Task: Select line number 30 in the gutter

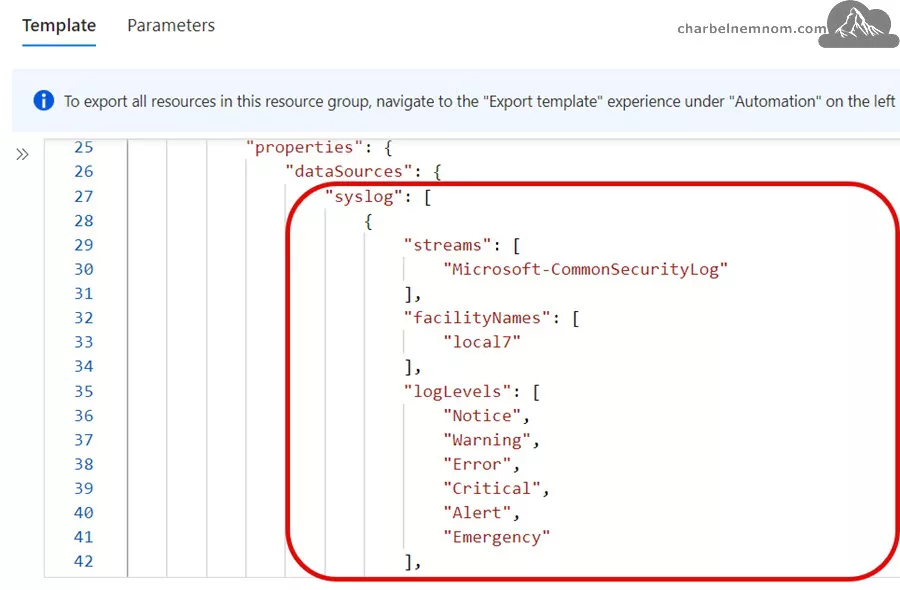Action: click(x=84, y=270)
